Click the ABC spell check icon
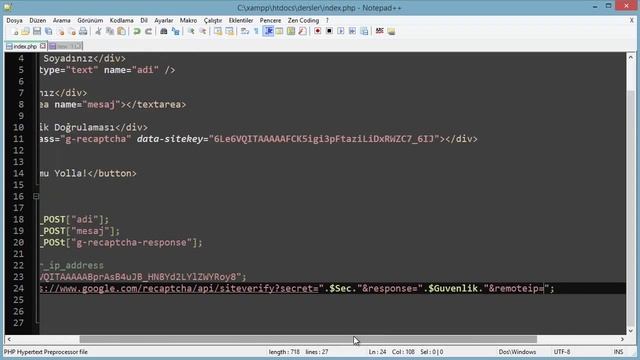Image resolution: width=640 pixels, height=360 pixels. 380,31
